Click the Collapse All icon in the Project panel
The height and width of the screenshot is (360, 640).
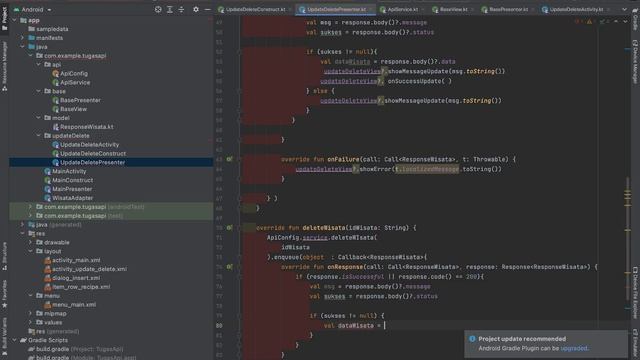(181, 9)
